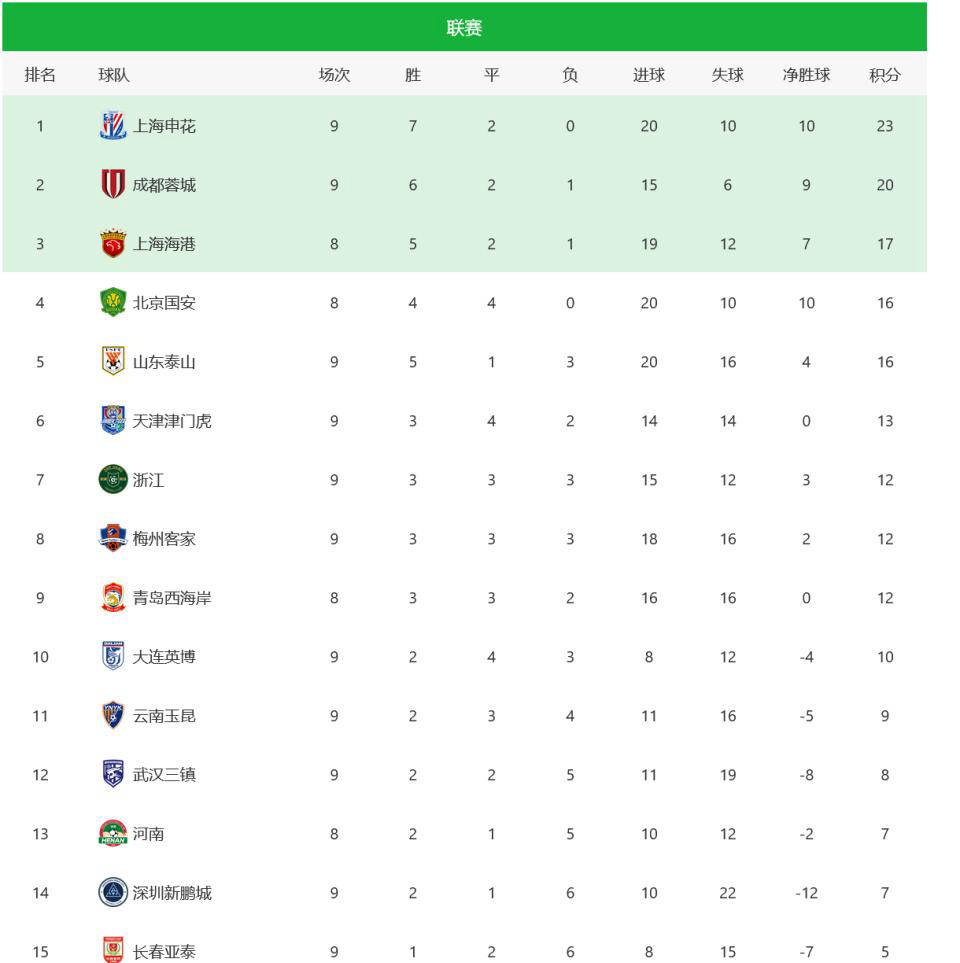This screenshot has height=963, width=960.
Task: Click the Shanghai Shenhua (上海申花) team crest
Action: pyautogui.click(x=113, y=126)
